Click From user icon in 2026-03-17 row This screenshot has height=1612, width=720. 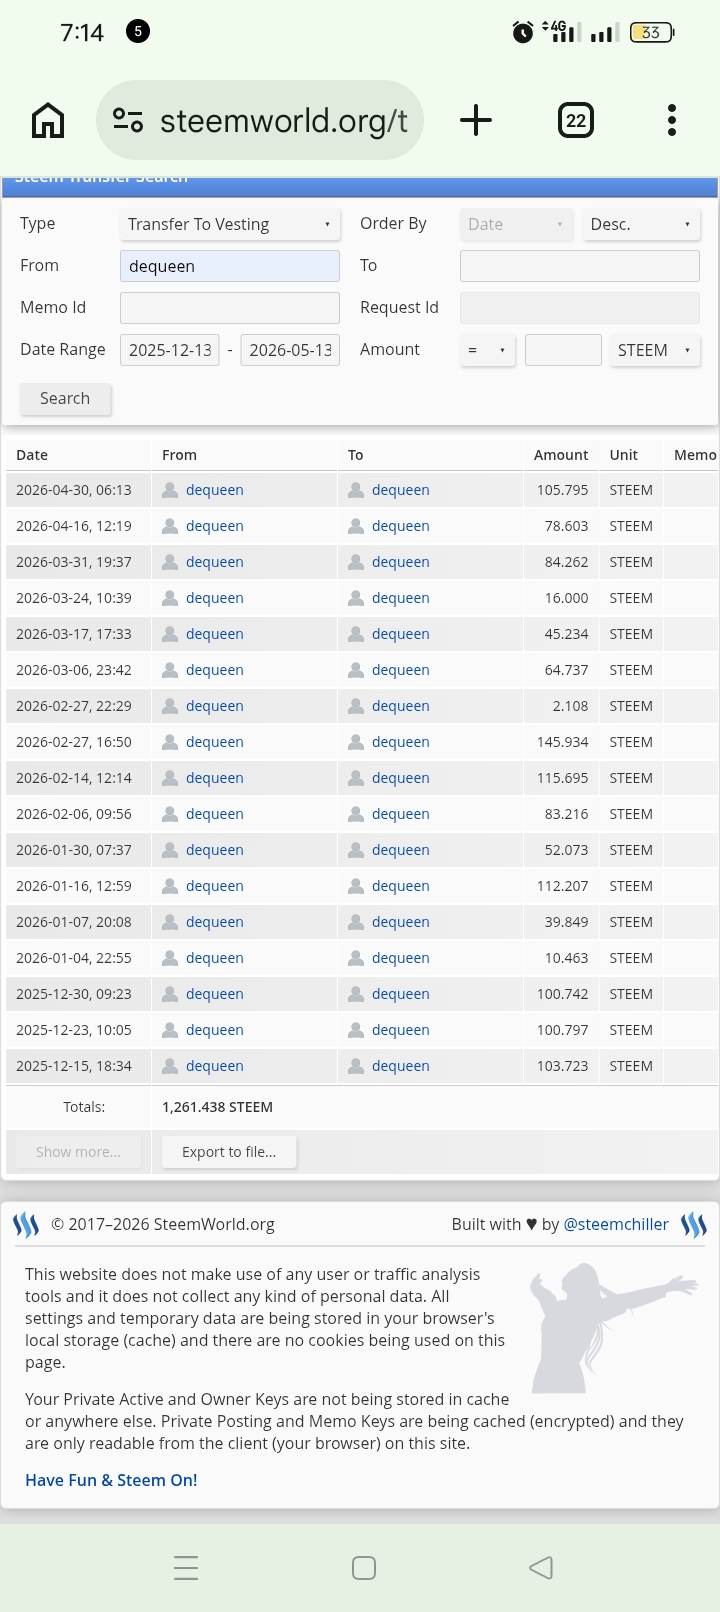(170, 634)
